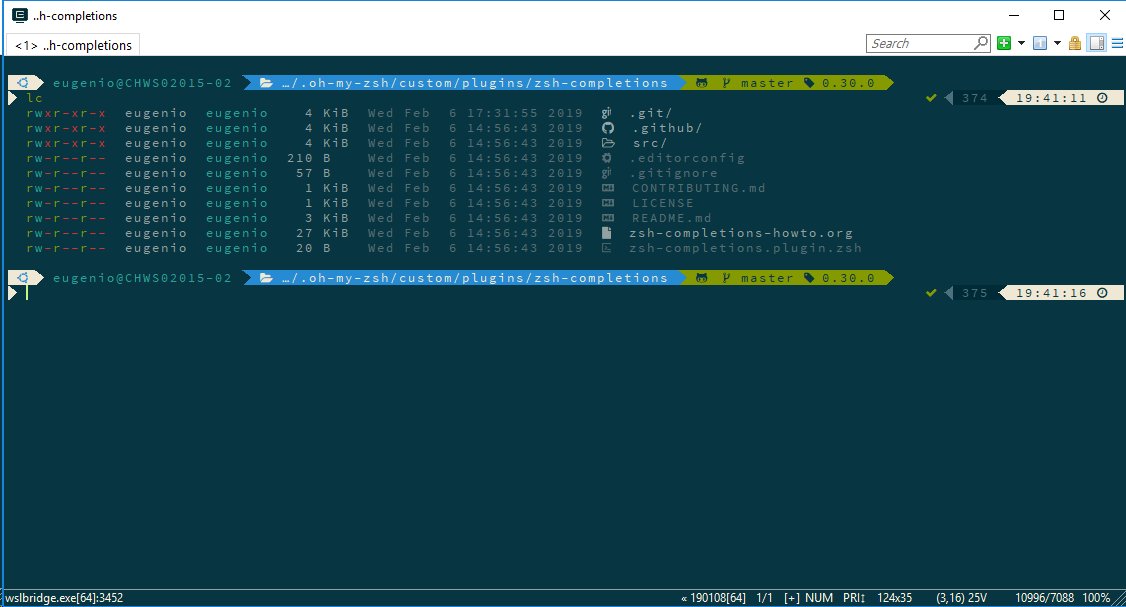Viewport: 1126px width, 607px height.
Task: Click '210 B' size of .editorconfig
Action: tap(310, 158)
